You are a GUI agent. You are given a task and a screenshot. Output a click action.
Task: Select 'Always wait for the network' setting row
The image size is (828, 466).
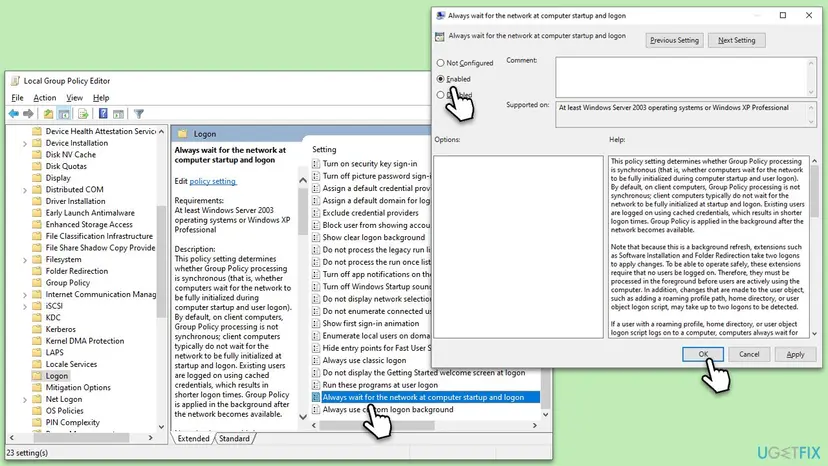click(x=426, y=397)
